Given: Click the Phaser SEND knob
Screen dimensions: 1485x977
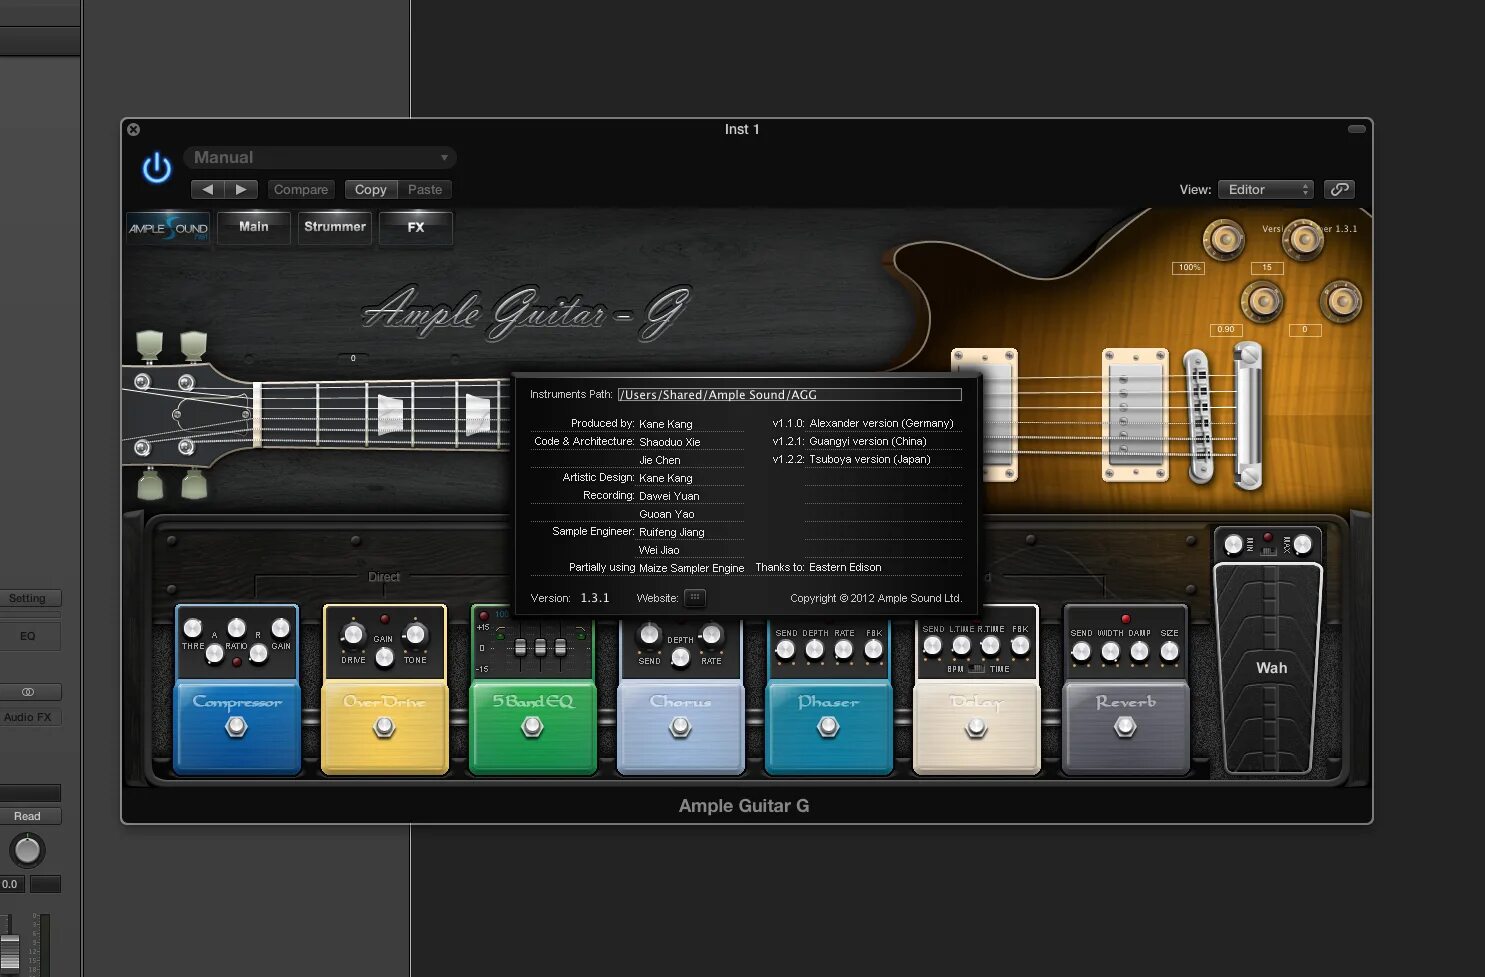Looking at the screenshot, I should coord(785,650).
